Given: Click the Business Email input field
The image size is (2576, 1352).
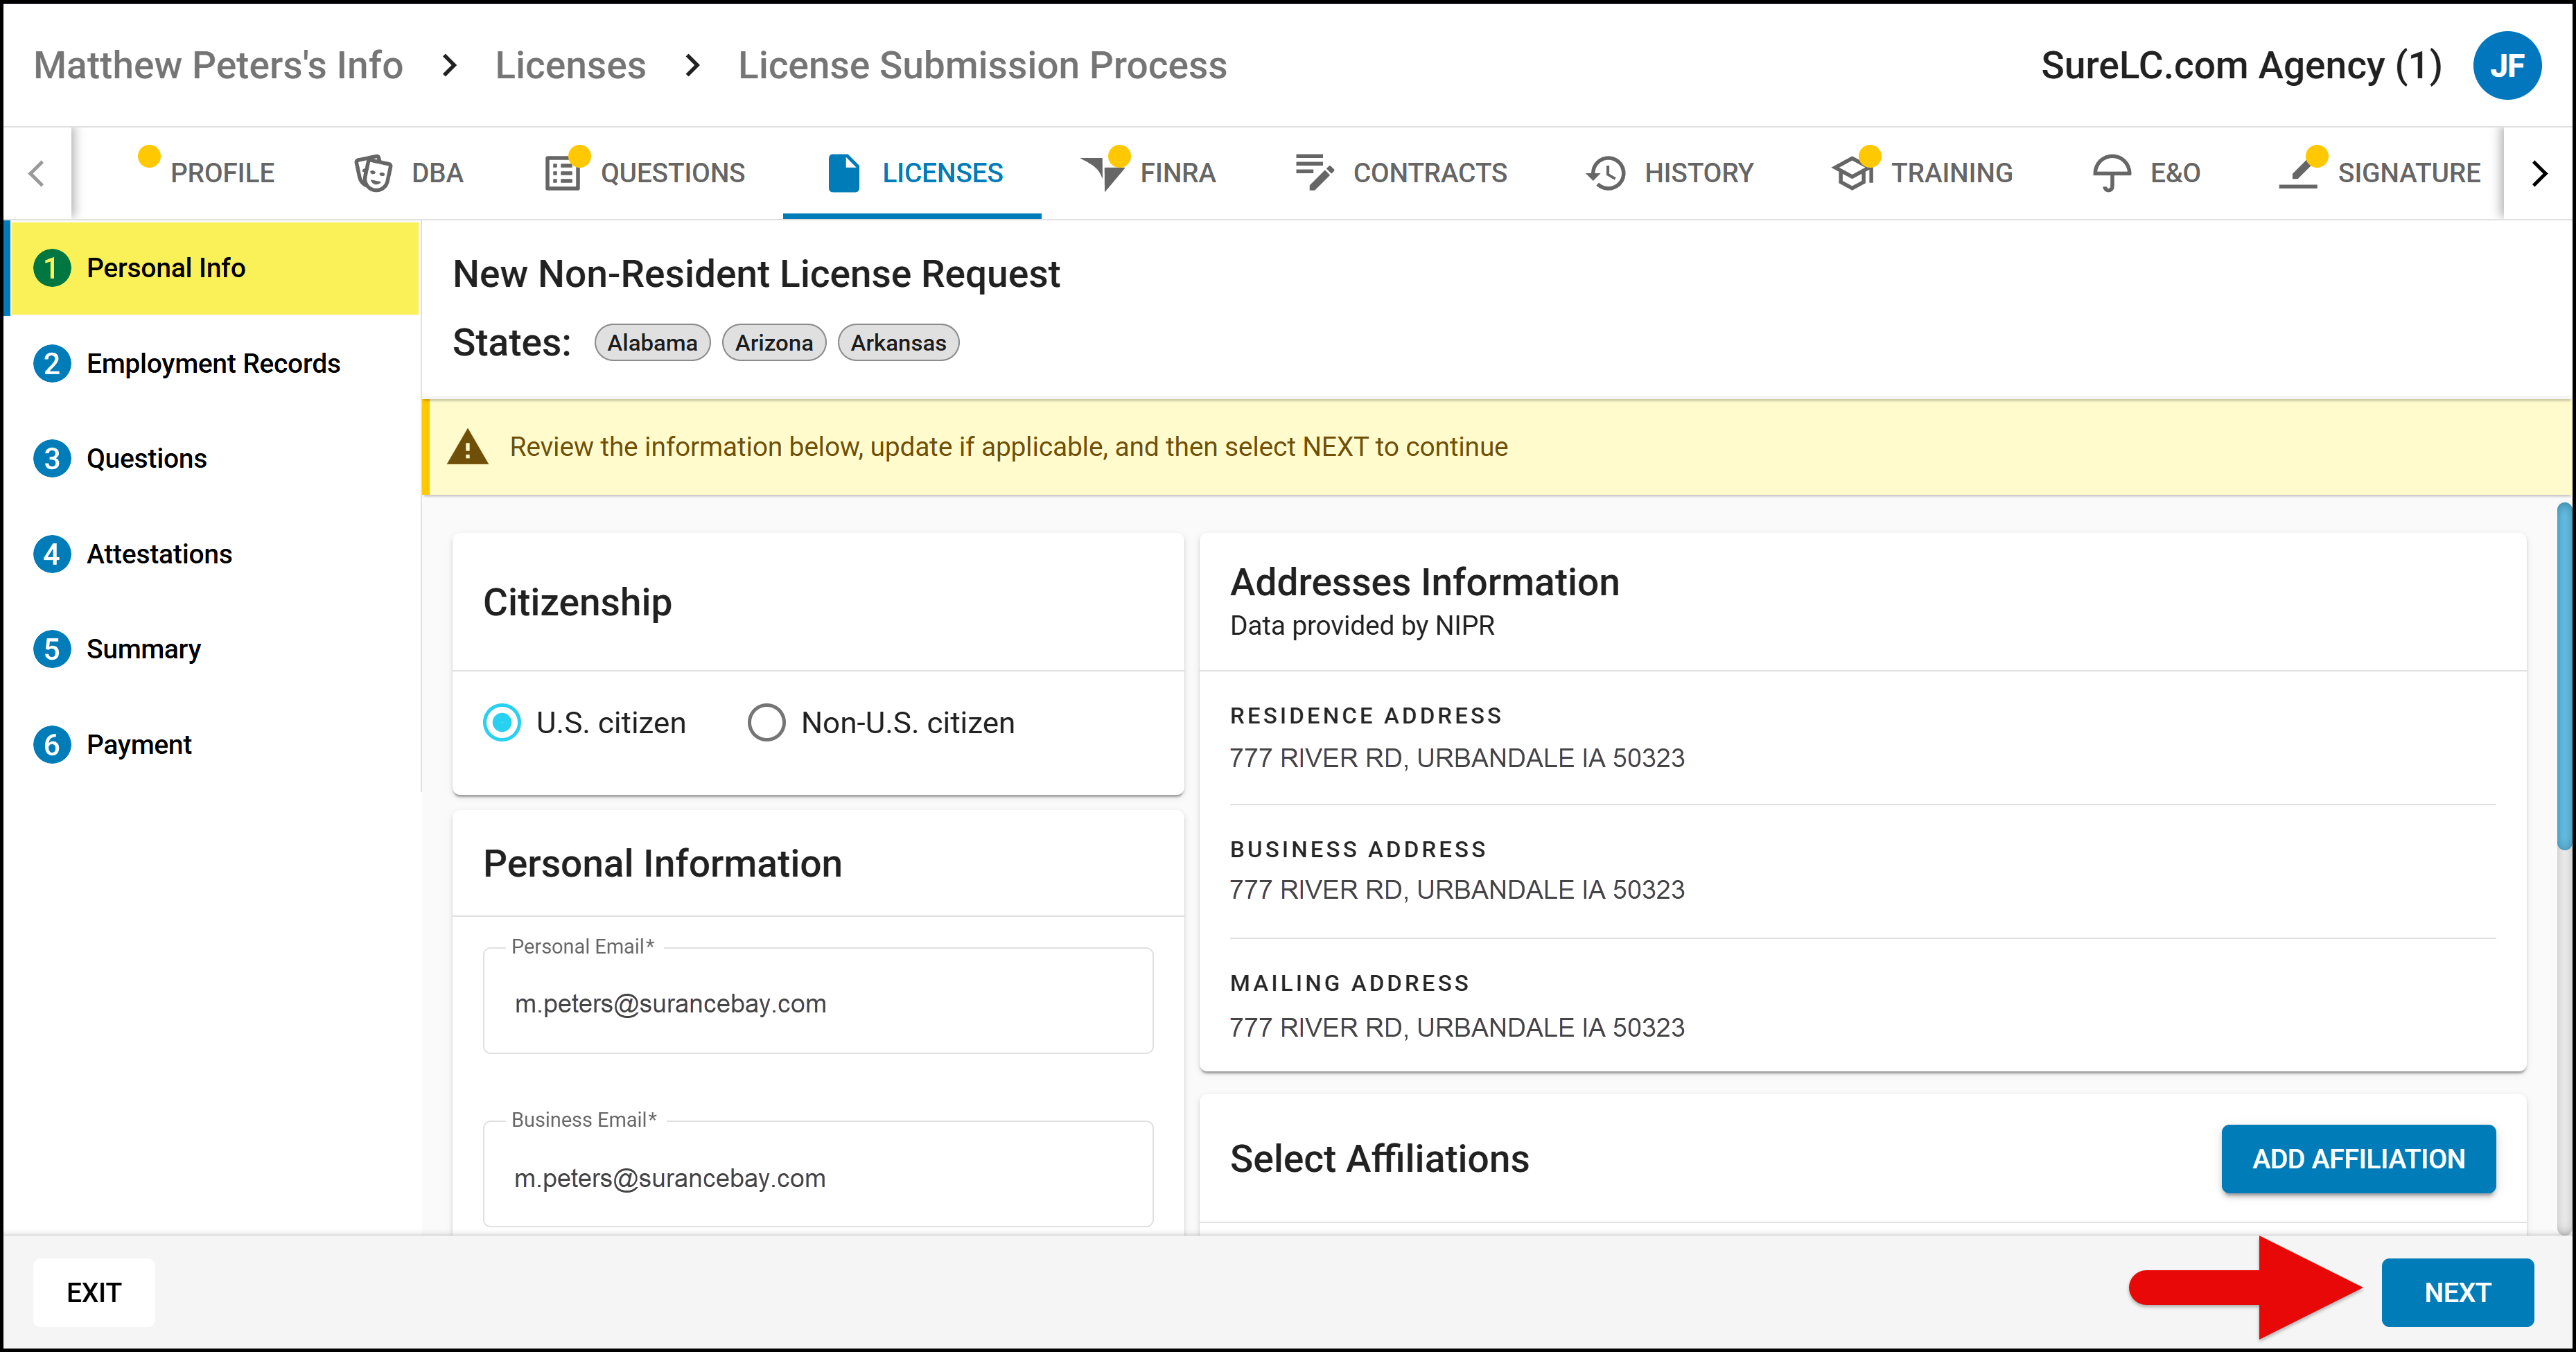Looking at the screenshot, I should [x=818, y=1175].
